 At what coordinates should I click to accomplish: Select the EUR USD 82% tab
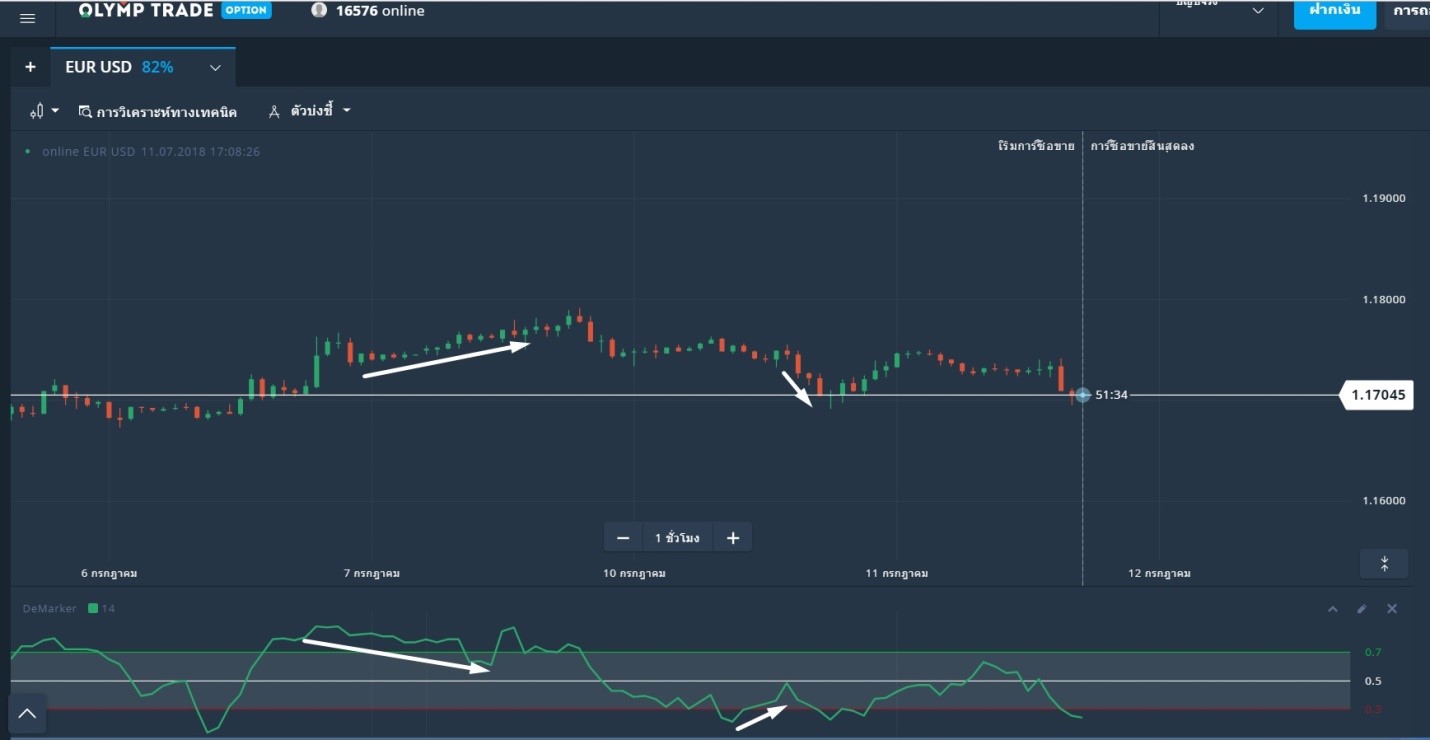click(143, 67)
